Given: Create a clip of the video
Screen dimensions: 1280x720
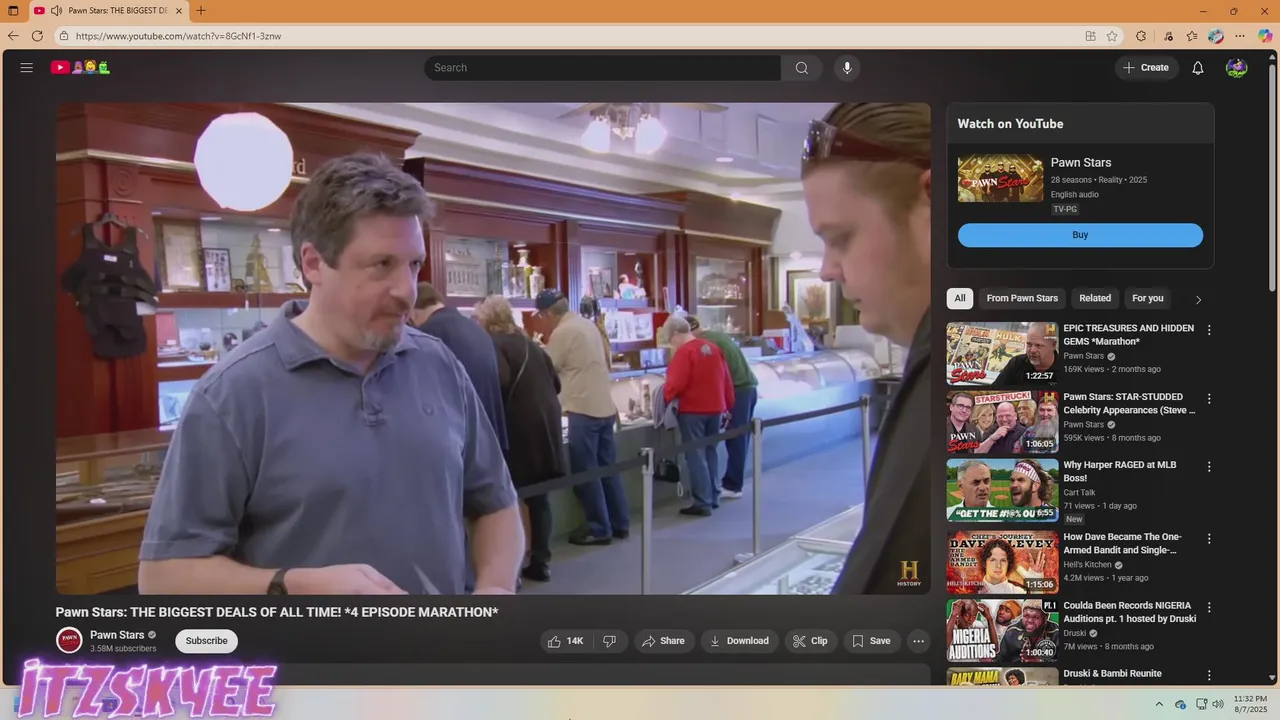Looking at the screenshot, I should [810, 641].
